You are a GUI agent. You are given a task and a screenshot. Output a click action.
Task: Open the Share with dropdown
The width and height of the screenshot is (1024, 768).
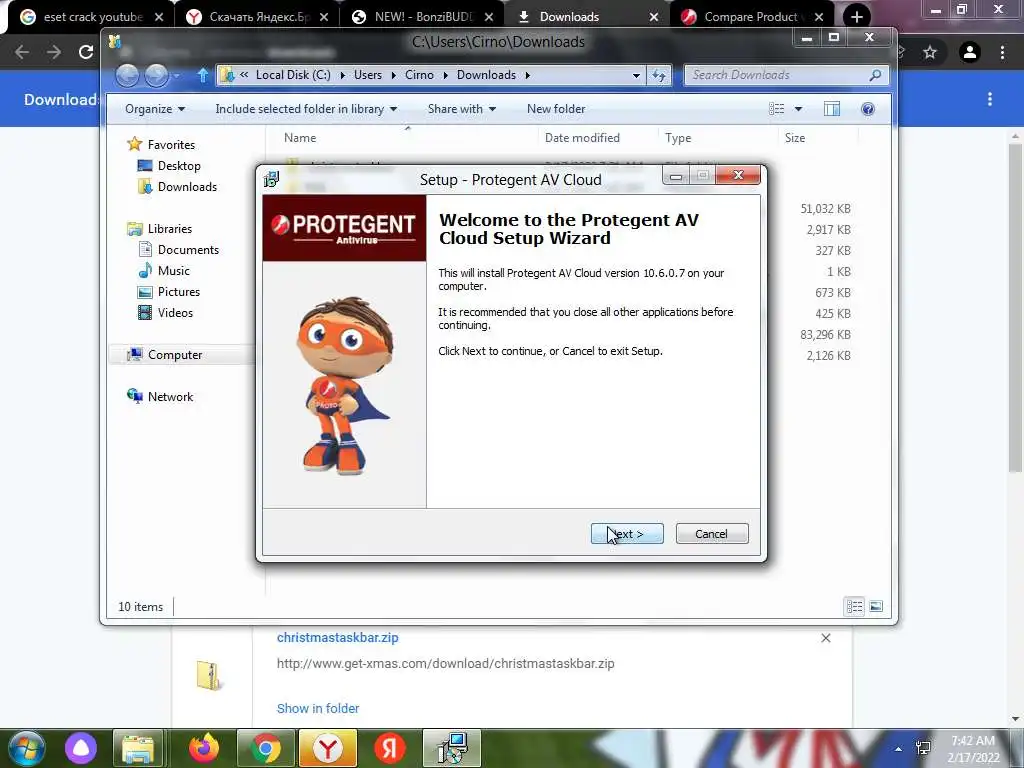click(x=462, y=109)
